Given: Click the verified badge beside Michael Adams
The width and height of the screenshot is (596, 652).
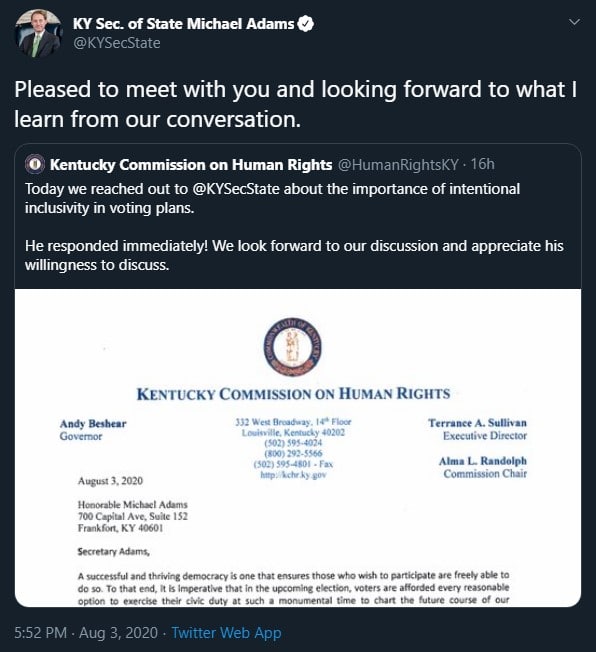Looking at the screenshot, I should [306, 24].
